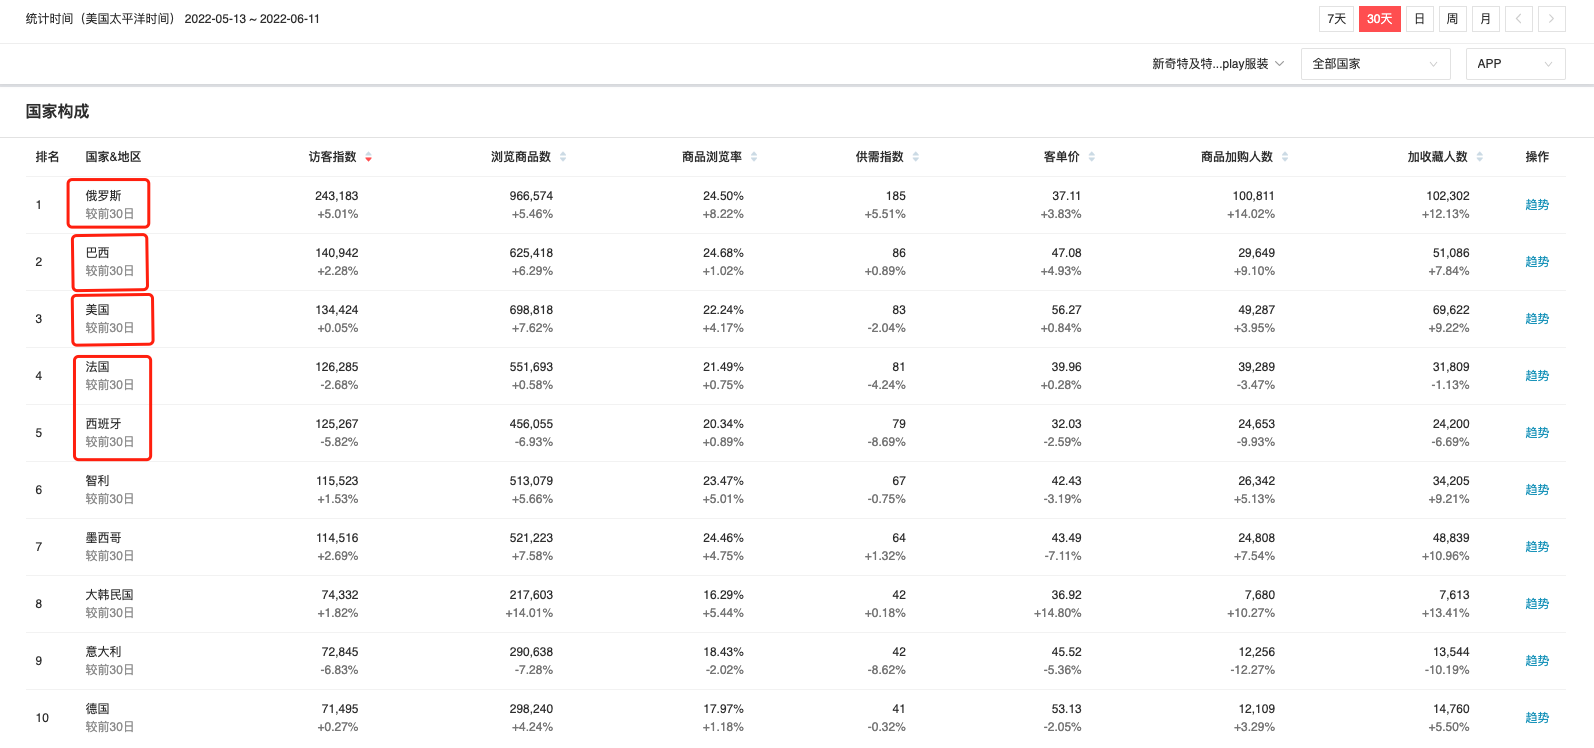1594x748 pixels.
Task: Select the 7天 time range tab
Action: click(x=1336, y=19)
